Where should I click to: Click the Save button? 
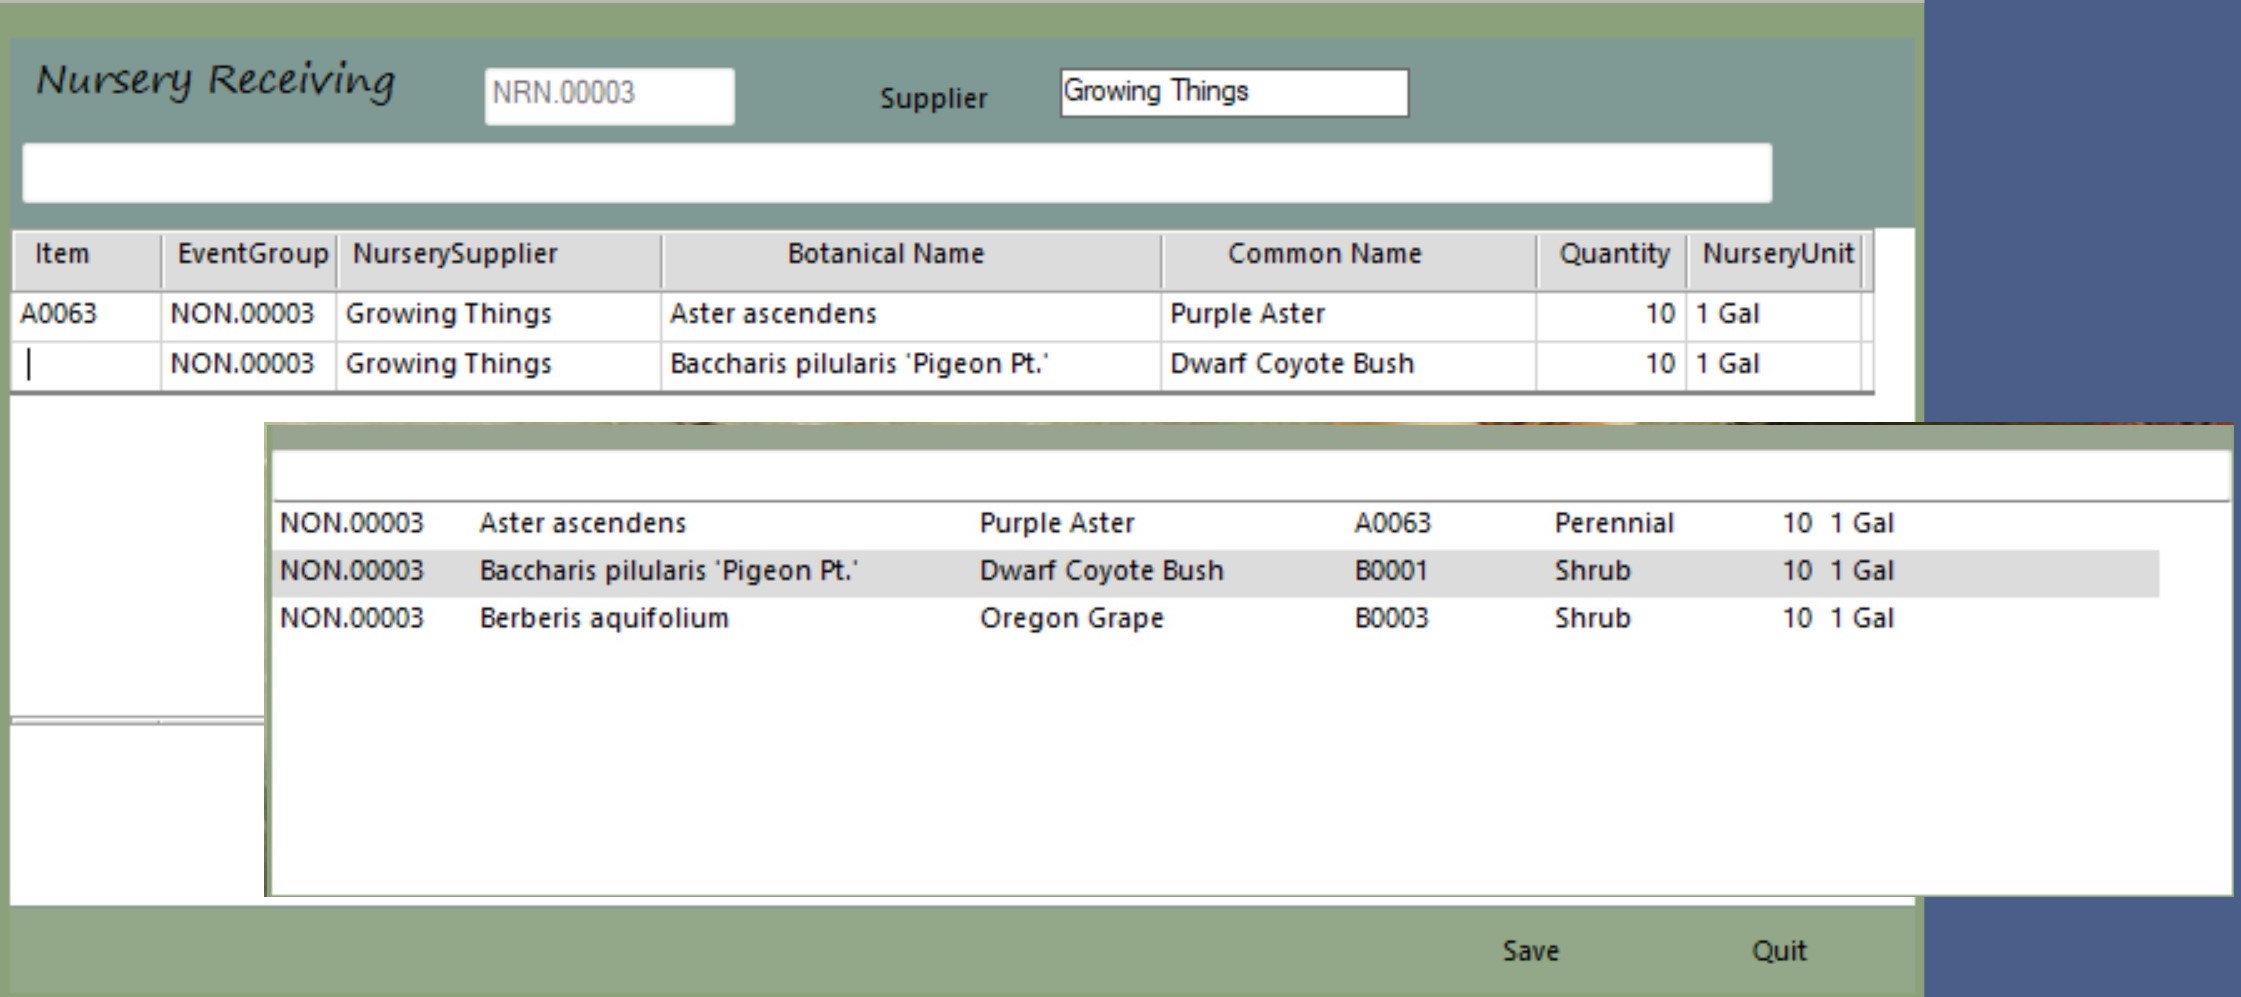point(1530,950)
